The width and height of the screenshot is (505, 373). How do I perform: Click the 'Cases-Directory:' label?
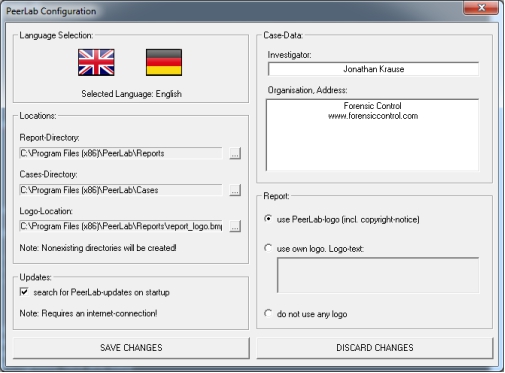48,174
